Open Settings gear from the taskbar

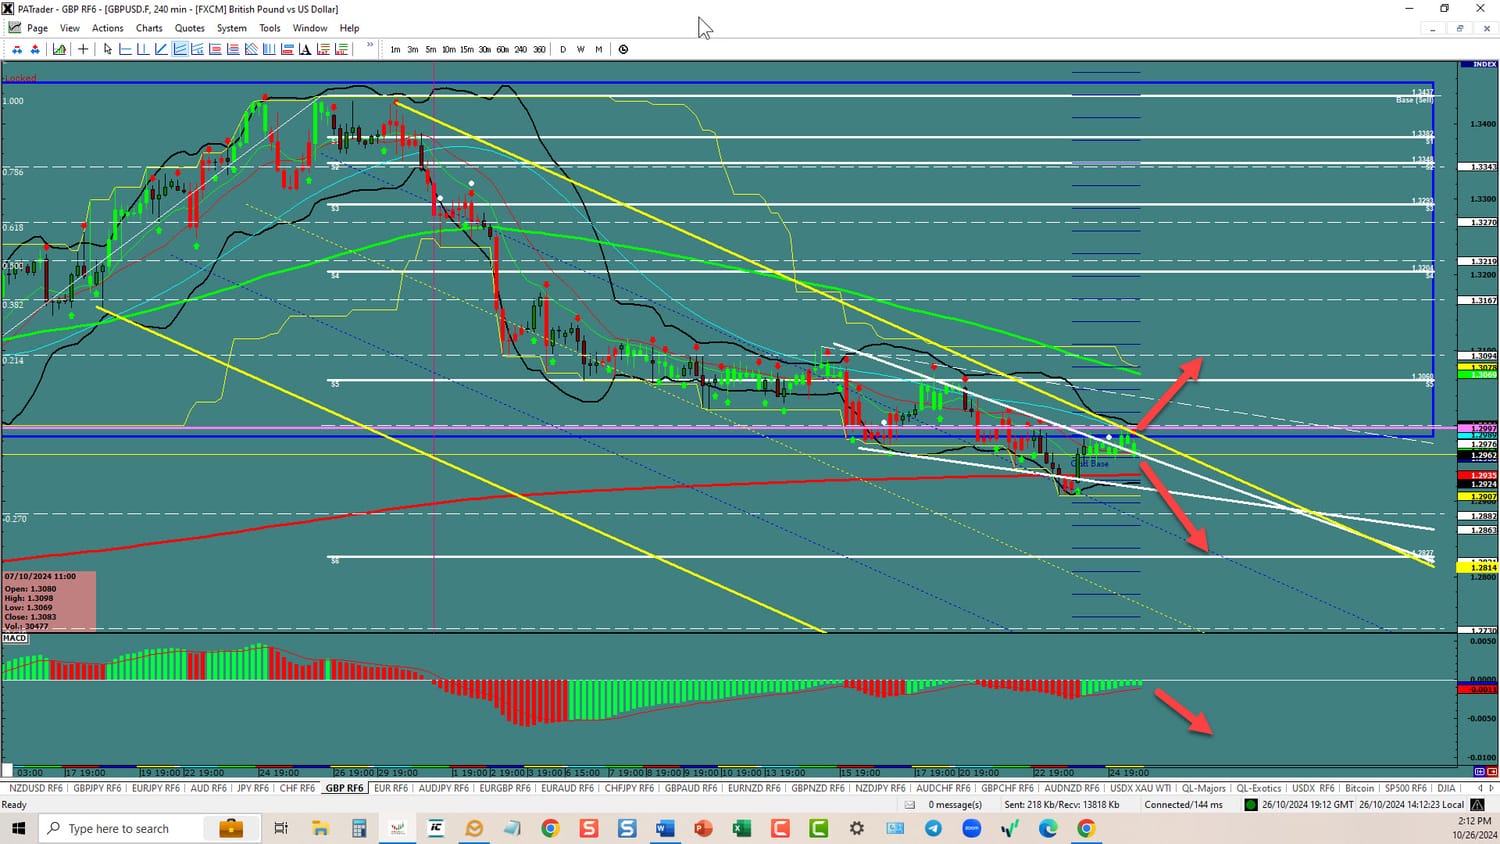857,828
